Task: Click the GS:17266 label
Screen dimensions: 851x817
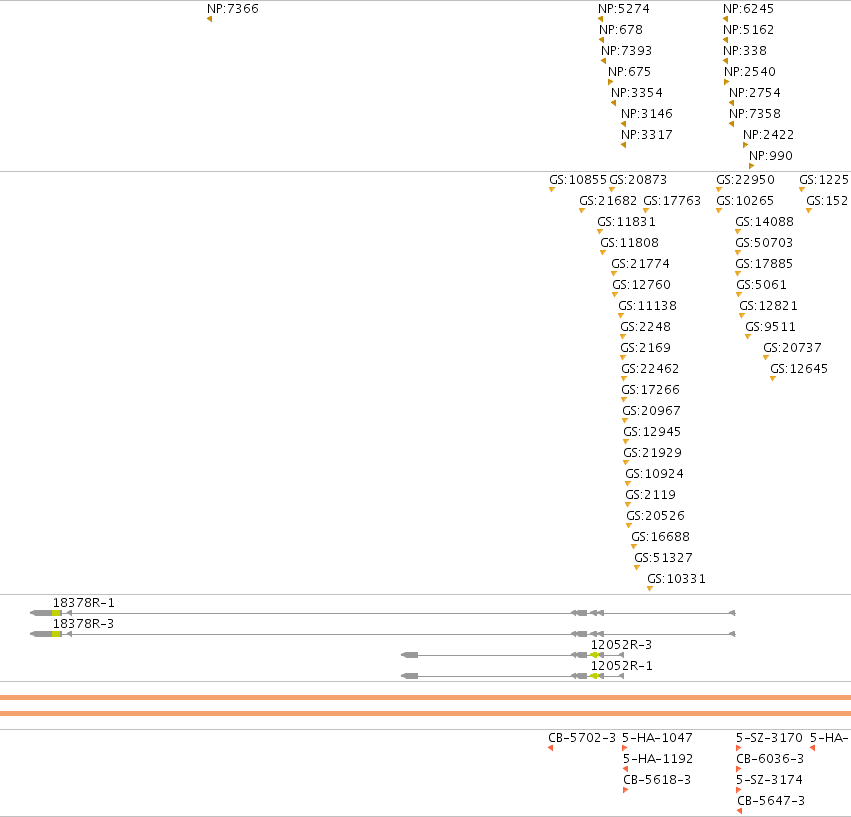Action: point(650,390)
